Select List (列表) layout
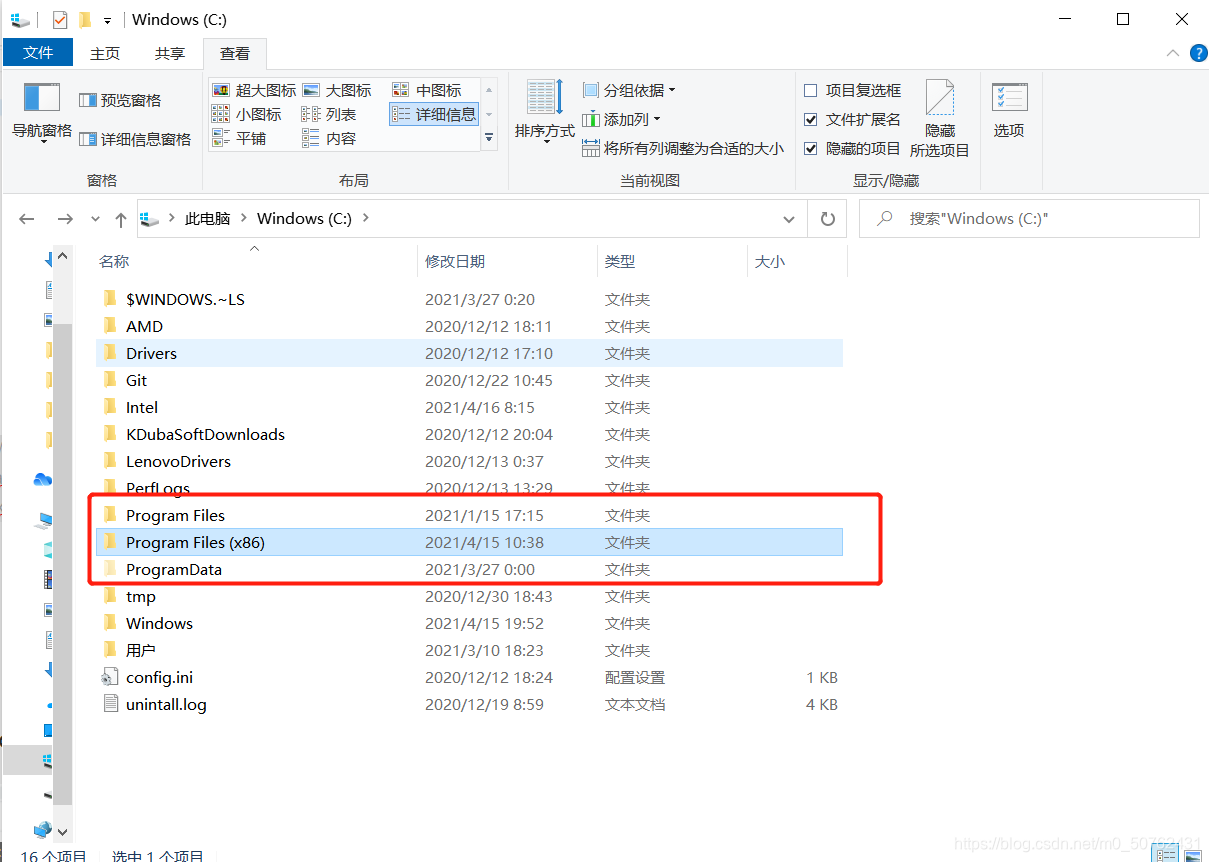Screen dimensions: 1209x862 click(x=330, y=114)
